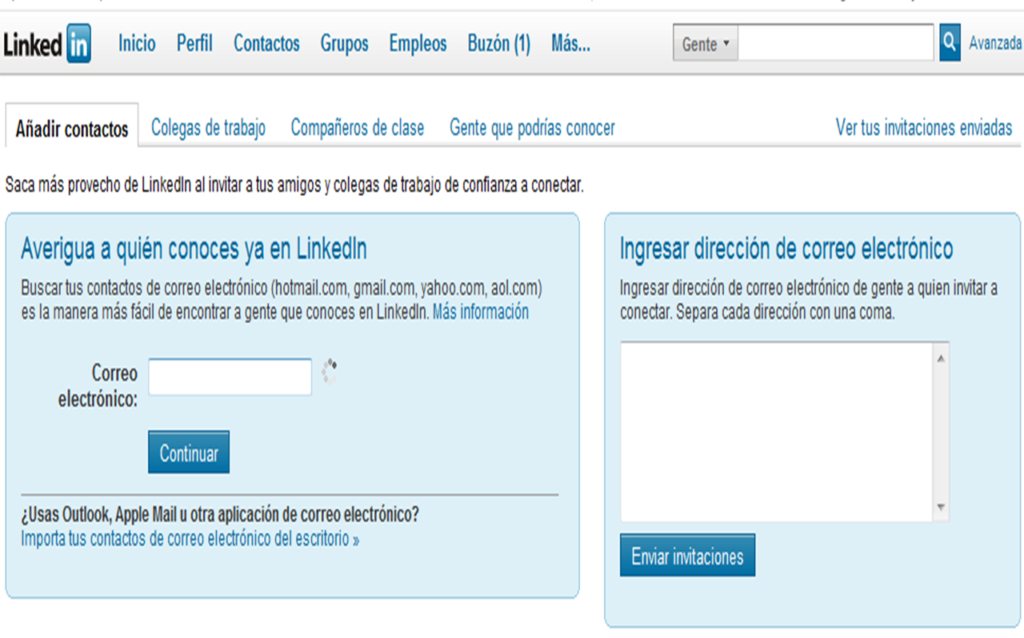
Task: Open Buzón (1) inbox
Action: [x=499, y=44]
